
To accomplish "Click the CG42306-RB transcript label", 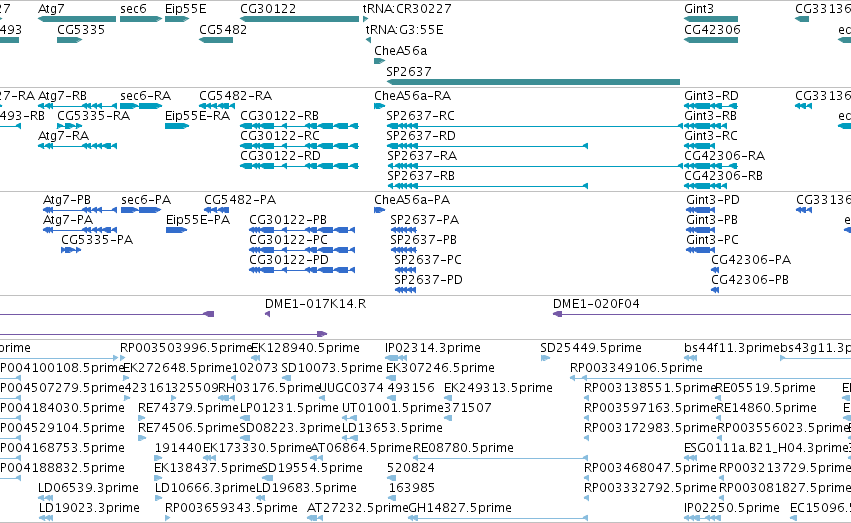I will pos(723,176).
